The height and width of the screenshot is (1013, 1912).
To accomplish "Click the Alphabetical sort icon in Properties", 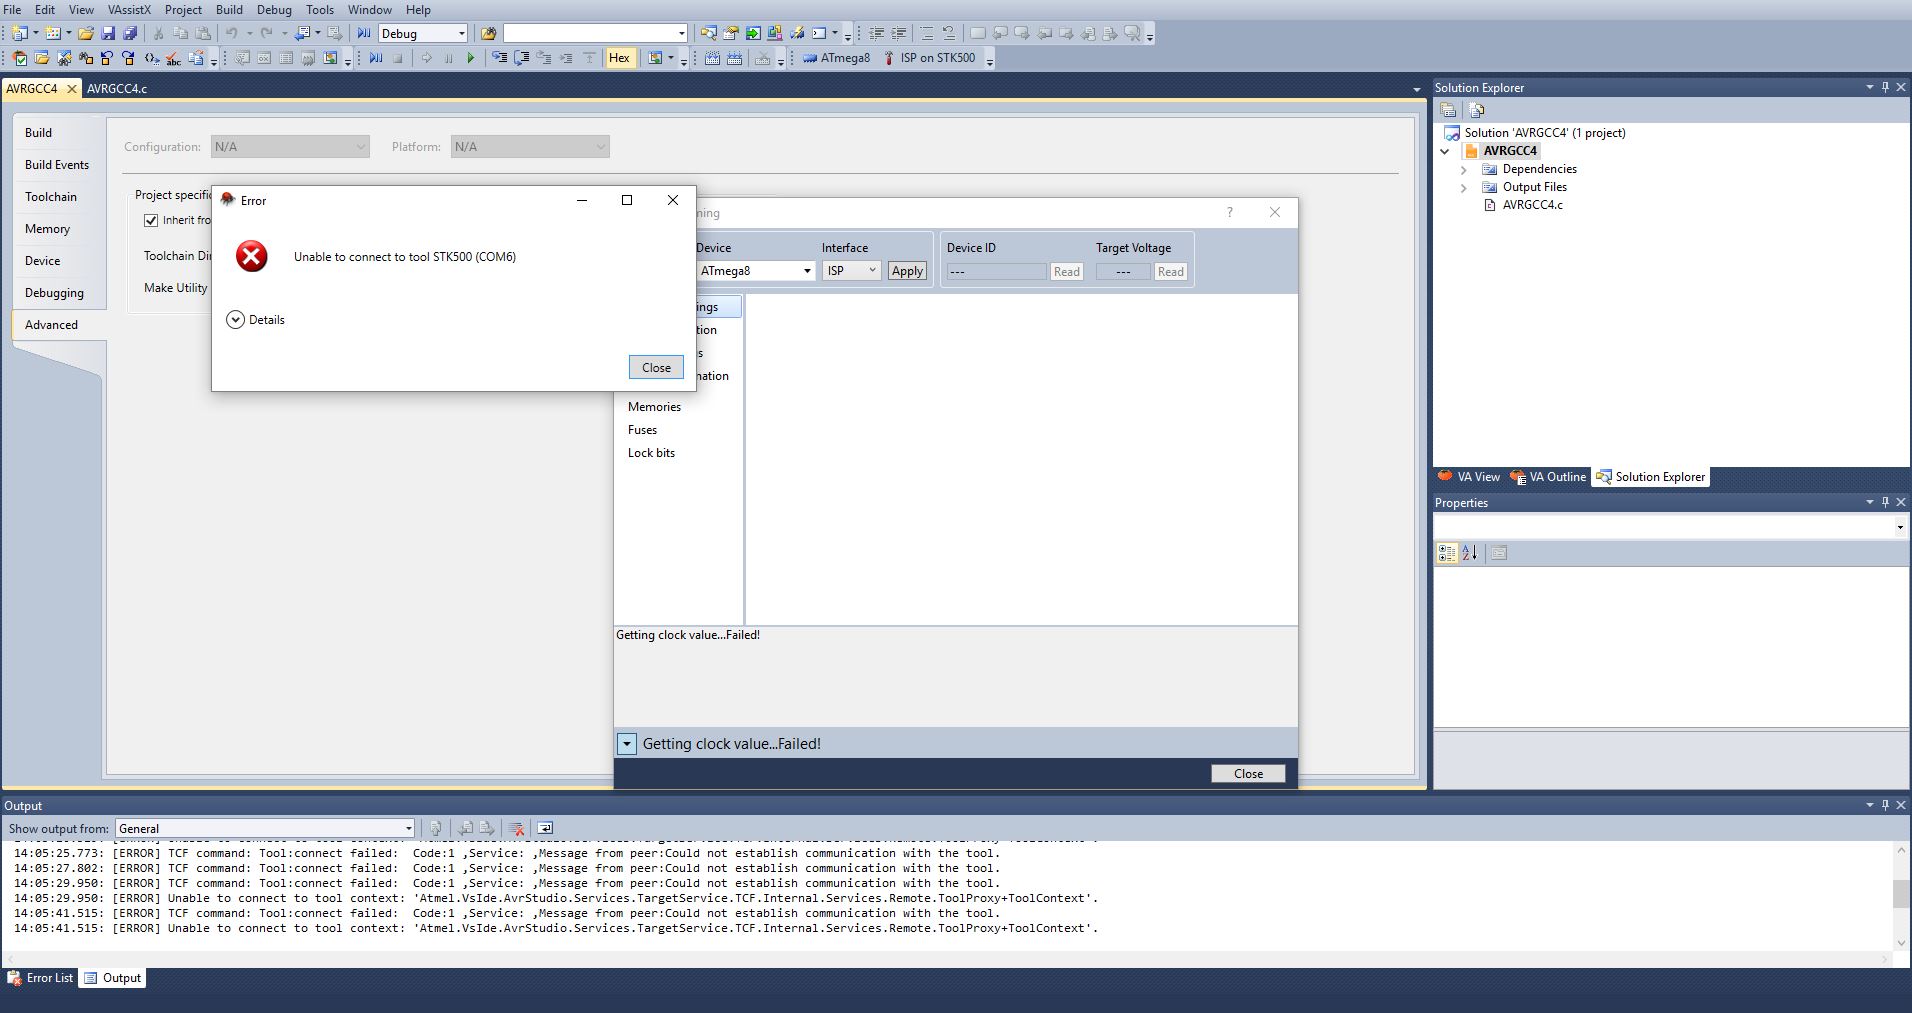I will click(x=1470, y=553).
